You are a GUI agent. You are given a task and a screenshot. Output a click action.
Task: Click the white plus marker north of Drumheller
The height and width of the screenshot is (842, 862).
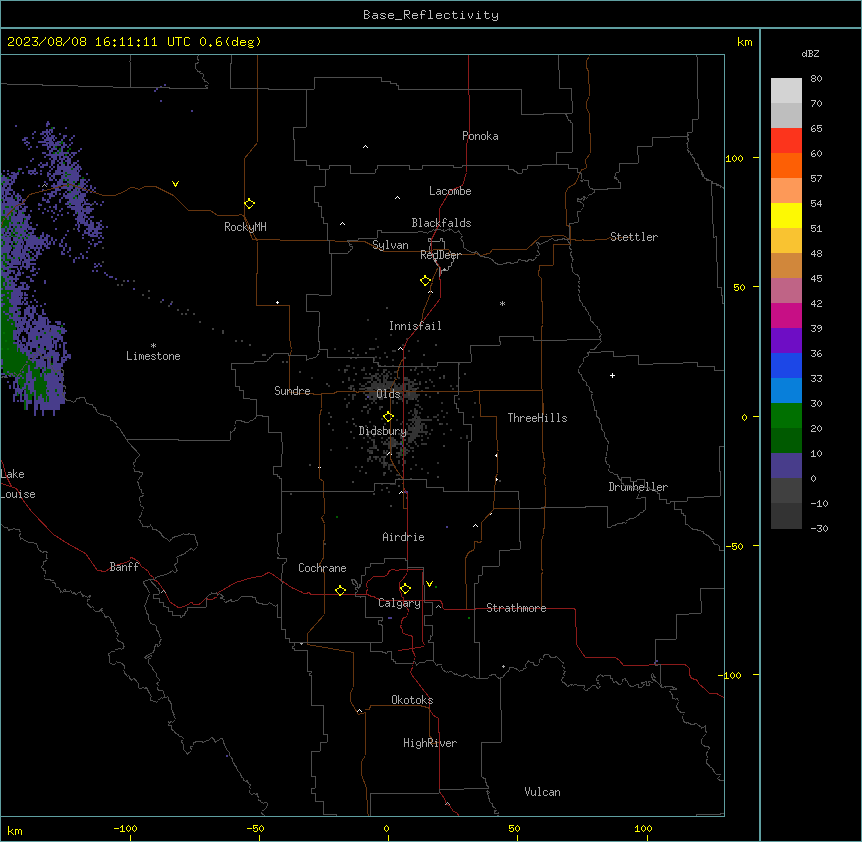612,375
